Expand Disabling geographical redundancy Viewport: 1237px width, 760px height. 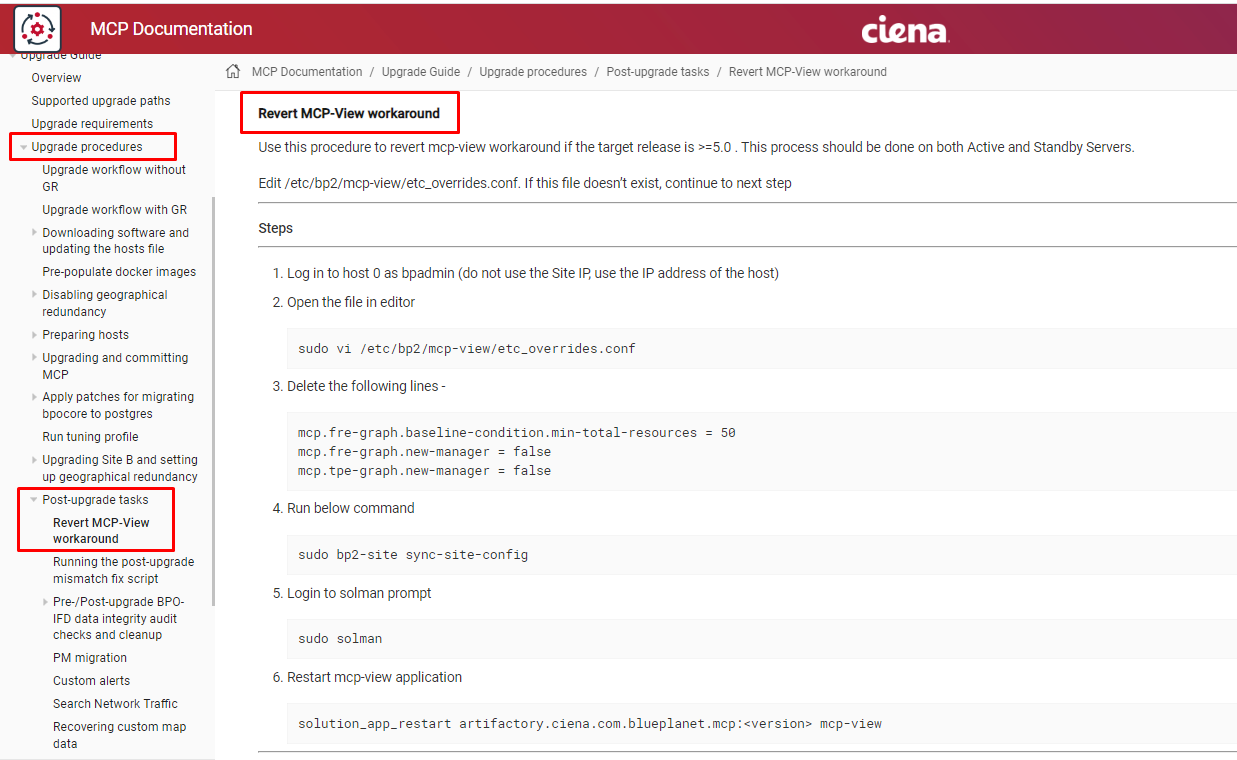point(33,294)
